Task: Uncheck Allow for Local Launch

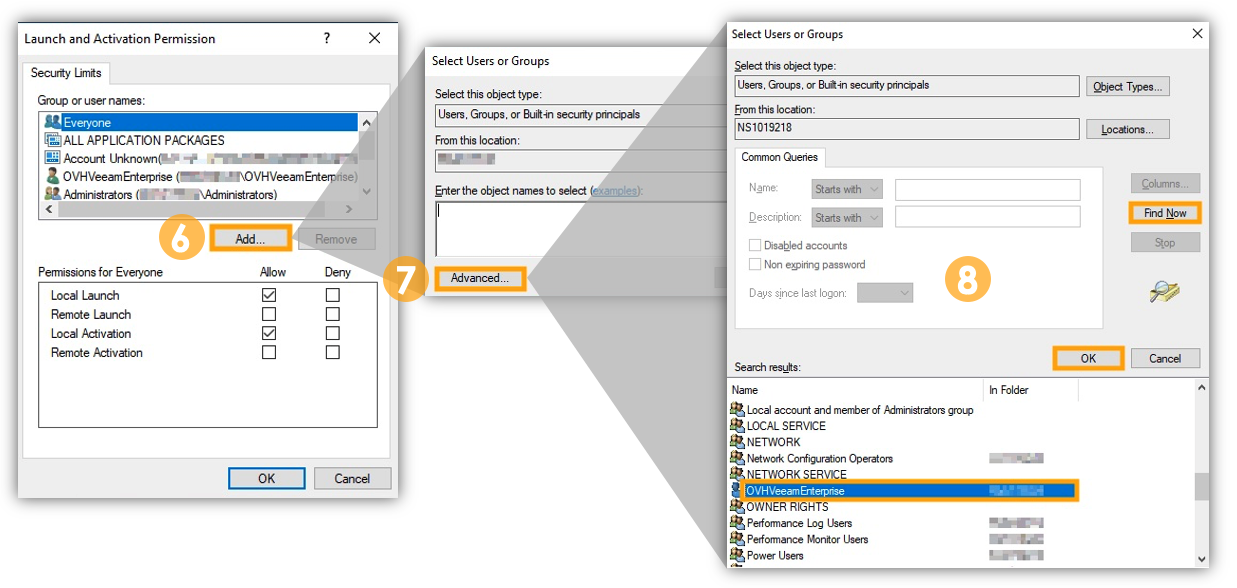Action: pyautogui.click(x=269, y=295)
